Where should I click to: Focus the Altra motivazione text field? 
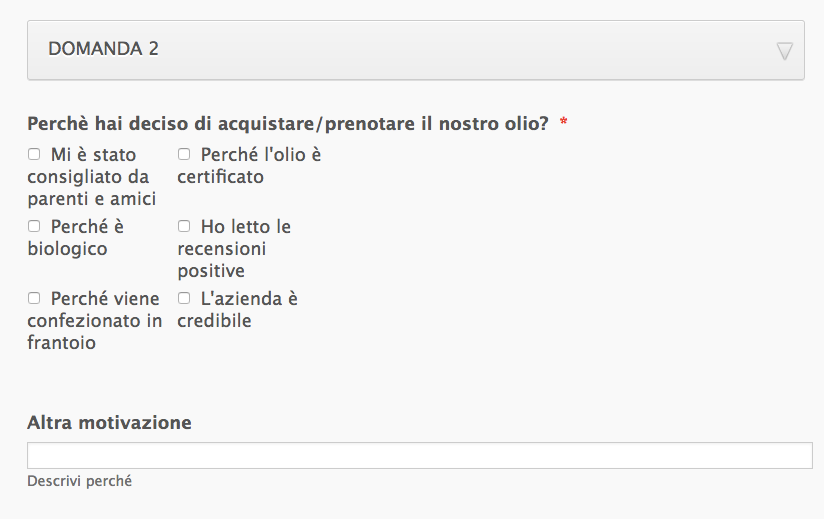(x=419, y=456)
